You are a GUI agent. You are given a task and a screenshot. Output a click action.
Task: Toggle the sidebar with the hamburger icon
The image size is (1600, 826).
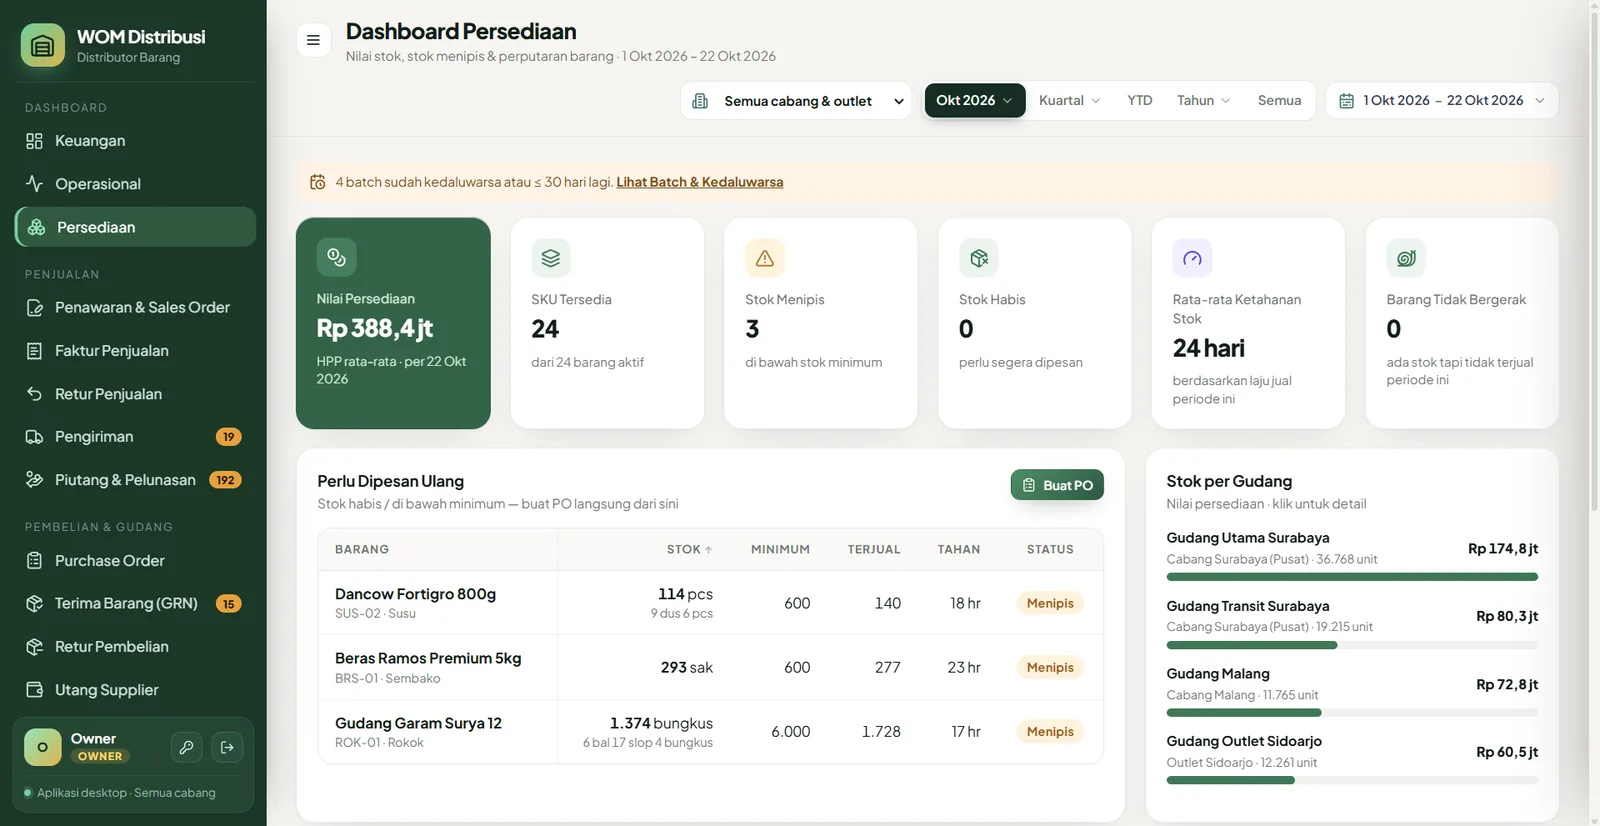point(313,40)
